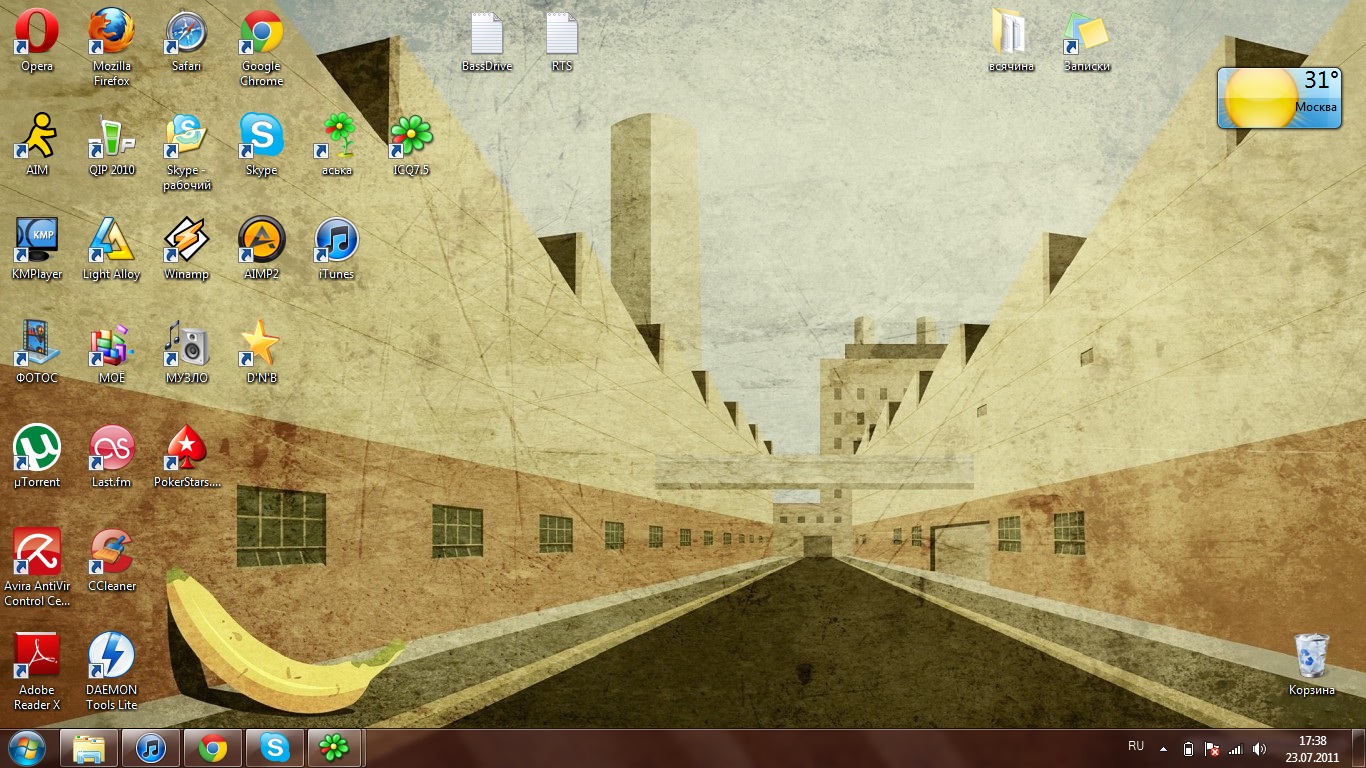This screenshot has width=1366, height=768.
Task: Click the RU language indicator
Action: (x=1136, y=746)
